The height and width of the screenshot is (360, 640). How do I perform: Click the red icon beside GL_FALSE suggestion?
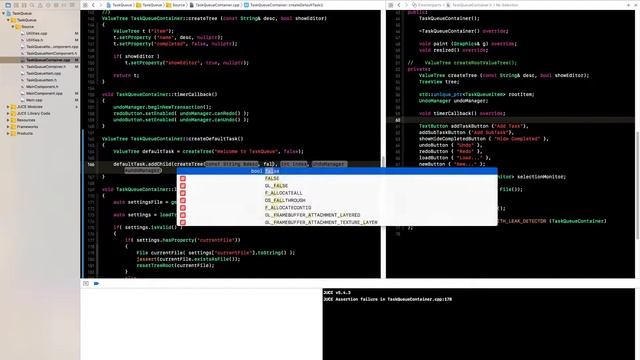coord(183,186)
